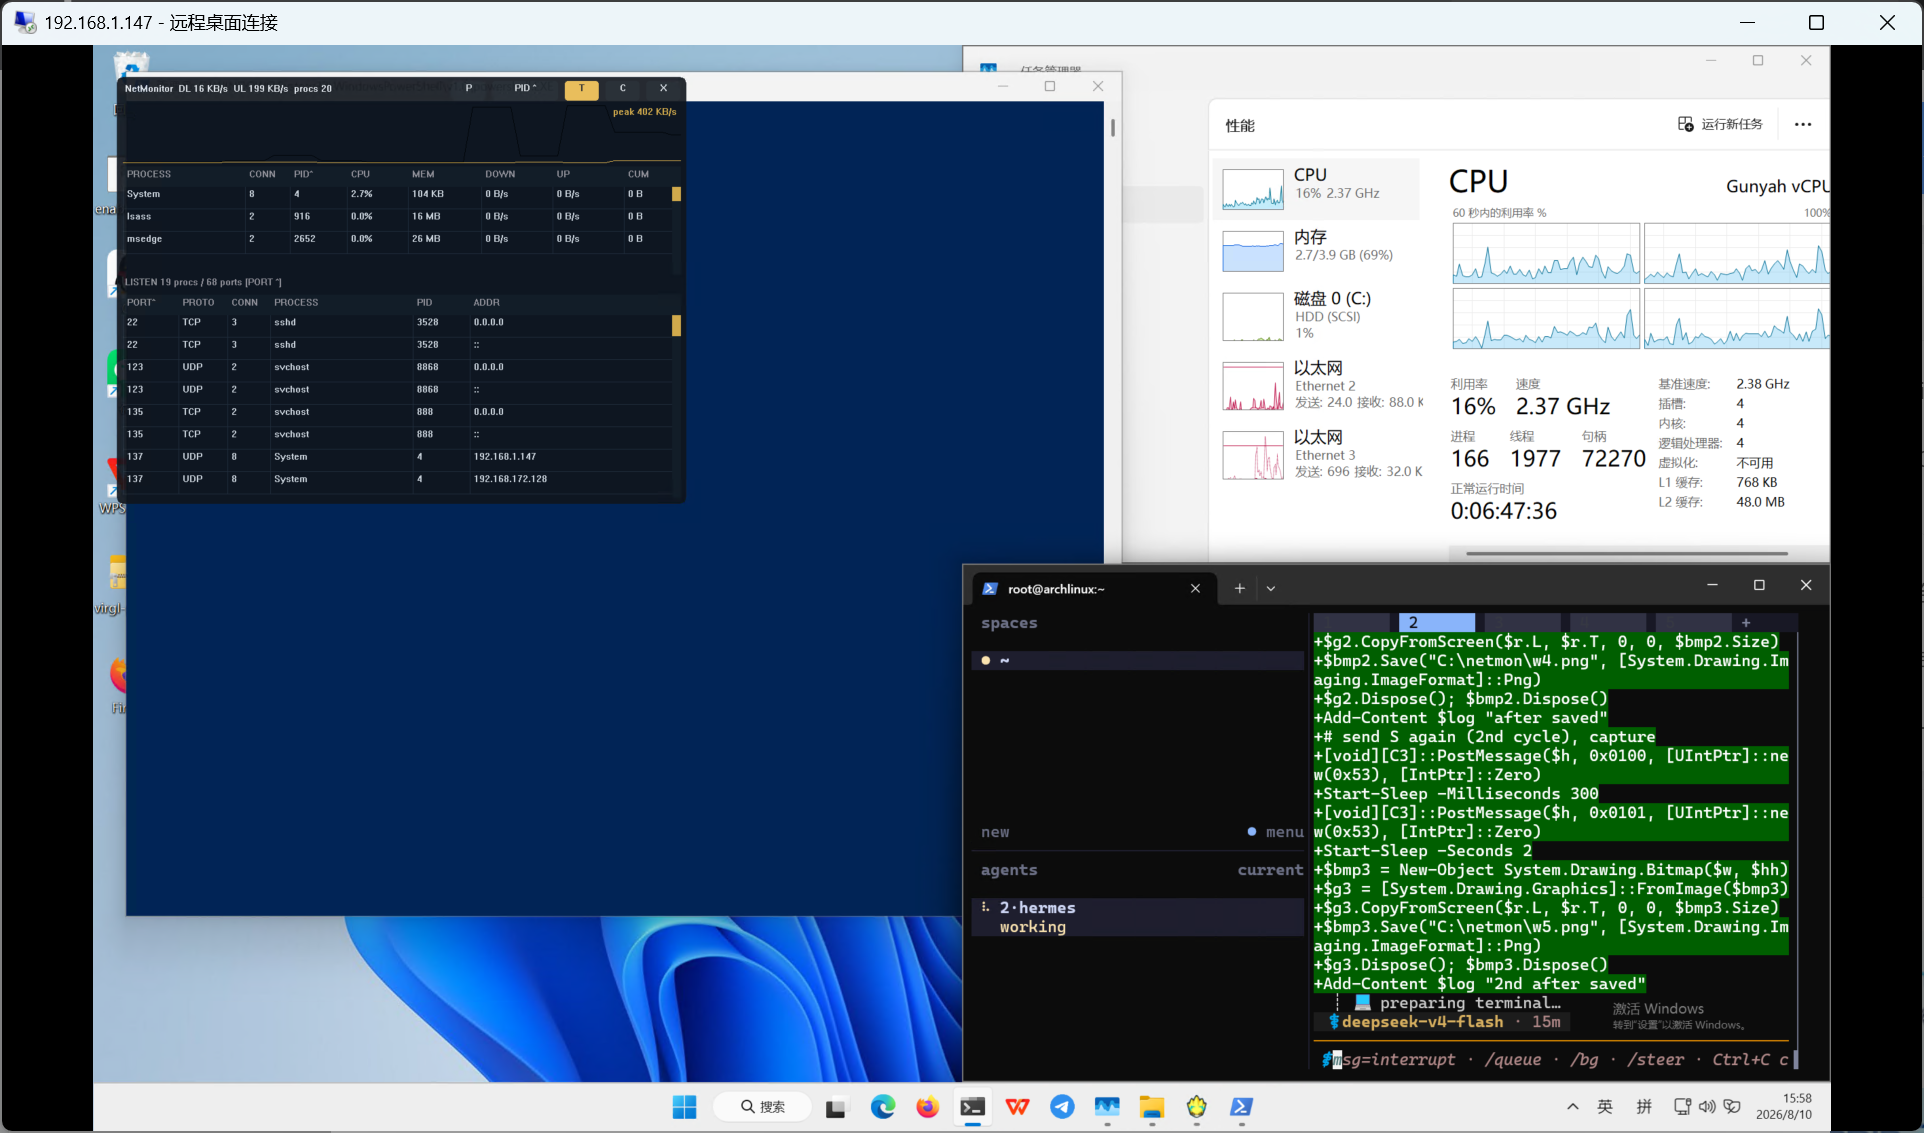1924x1133 pixels.
Task: Open a new terminal tab with plus button
Action: tap(1239, 588)
